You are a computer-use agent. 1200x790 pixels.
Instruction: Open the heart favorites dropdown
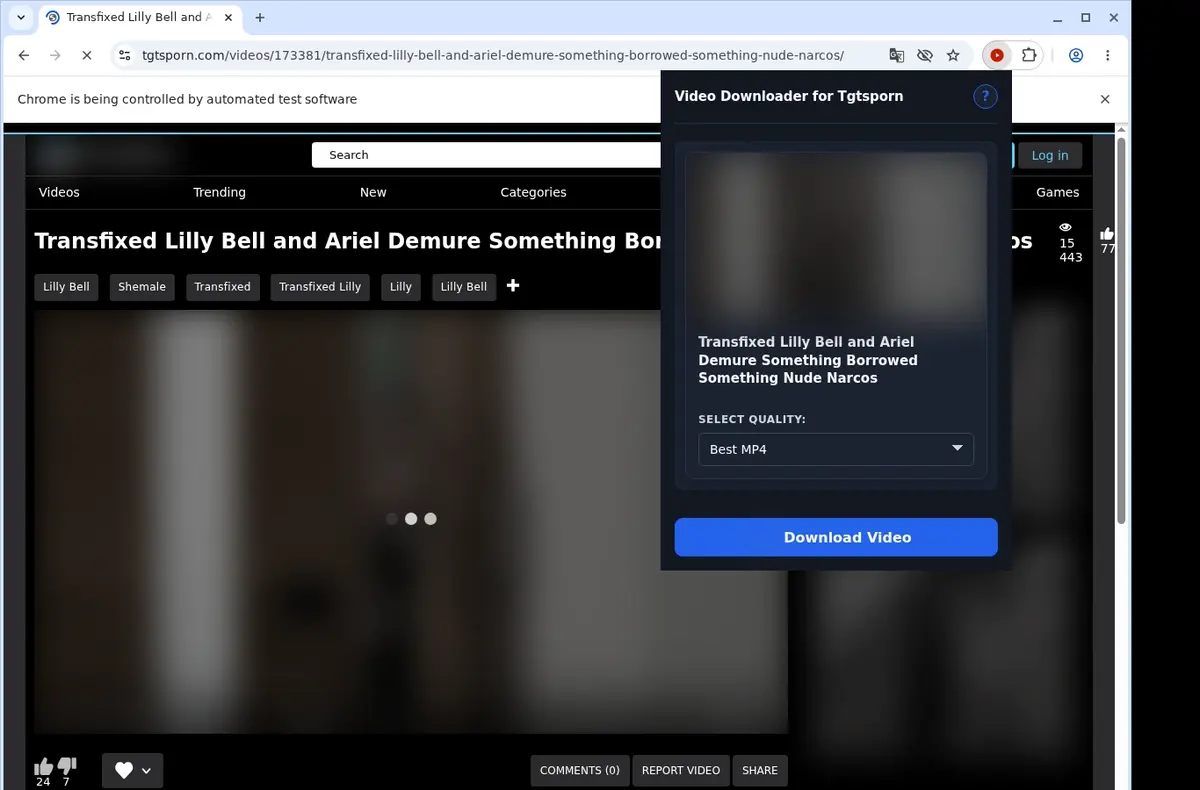point(132,770)
